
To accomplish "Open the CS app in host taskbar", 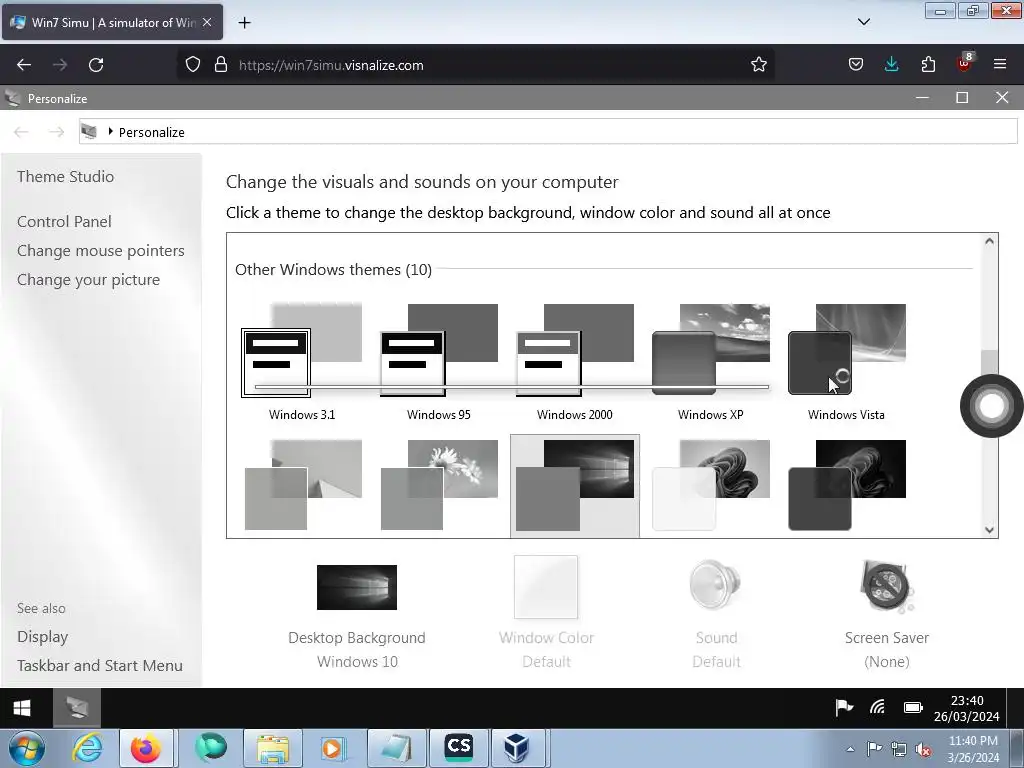I will [x=458, y=747].
